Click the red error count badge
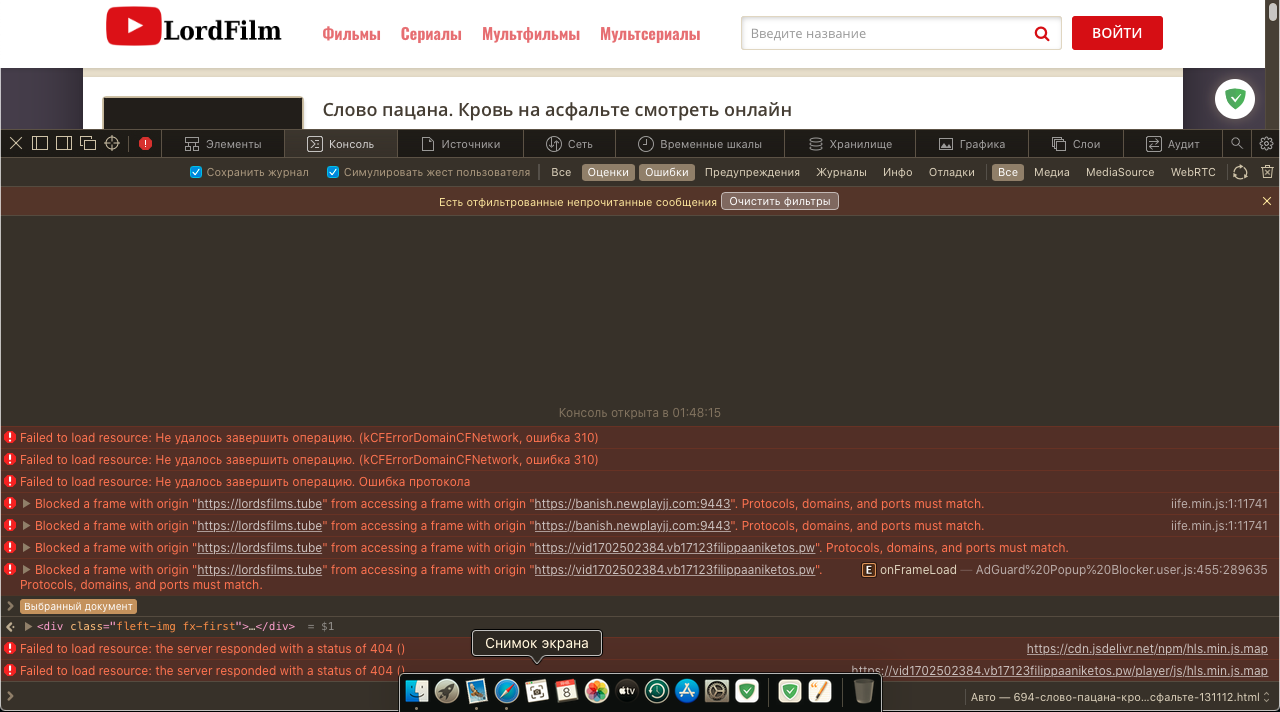Screen dimensions: 1280x712 145,143
